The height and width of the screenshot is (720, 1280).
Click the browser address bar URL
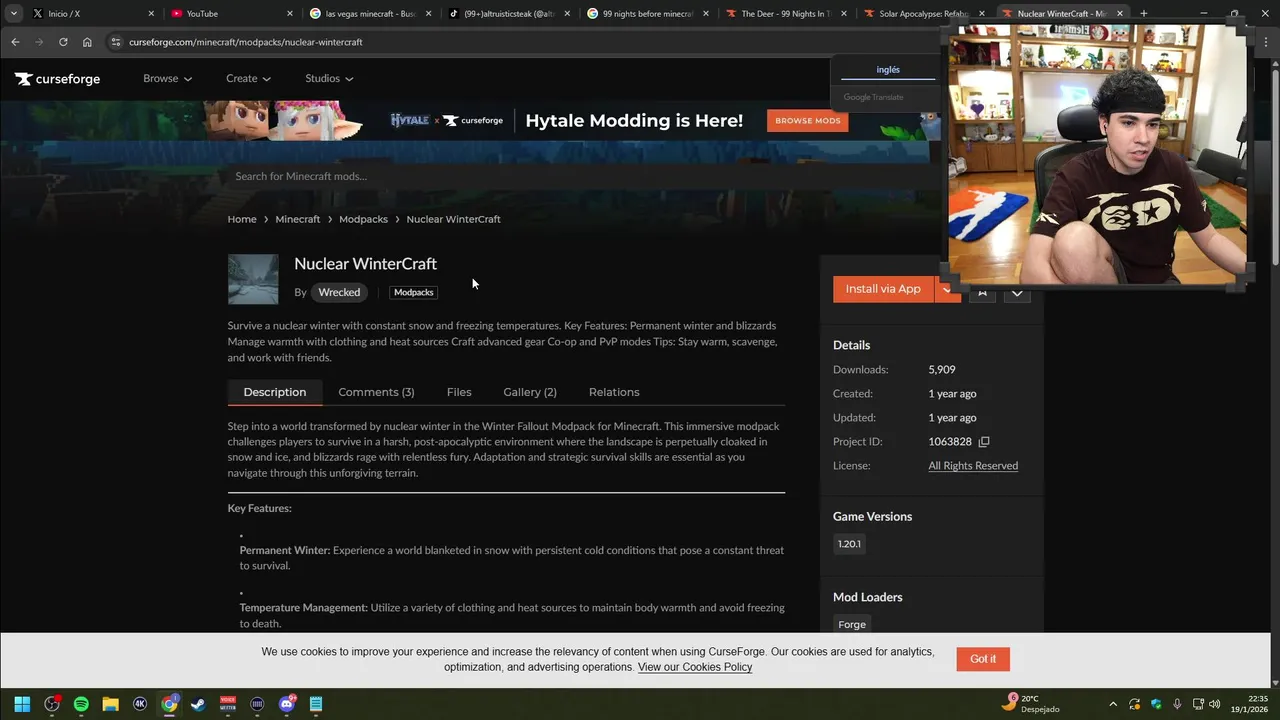point(245,42)
